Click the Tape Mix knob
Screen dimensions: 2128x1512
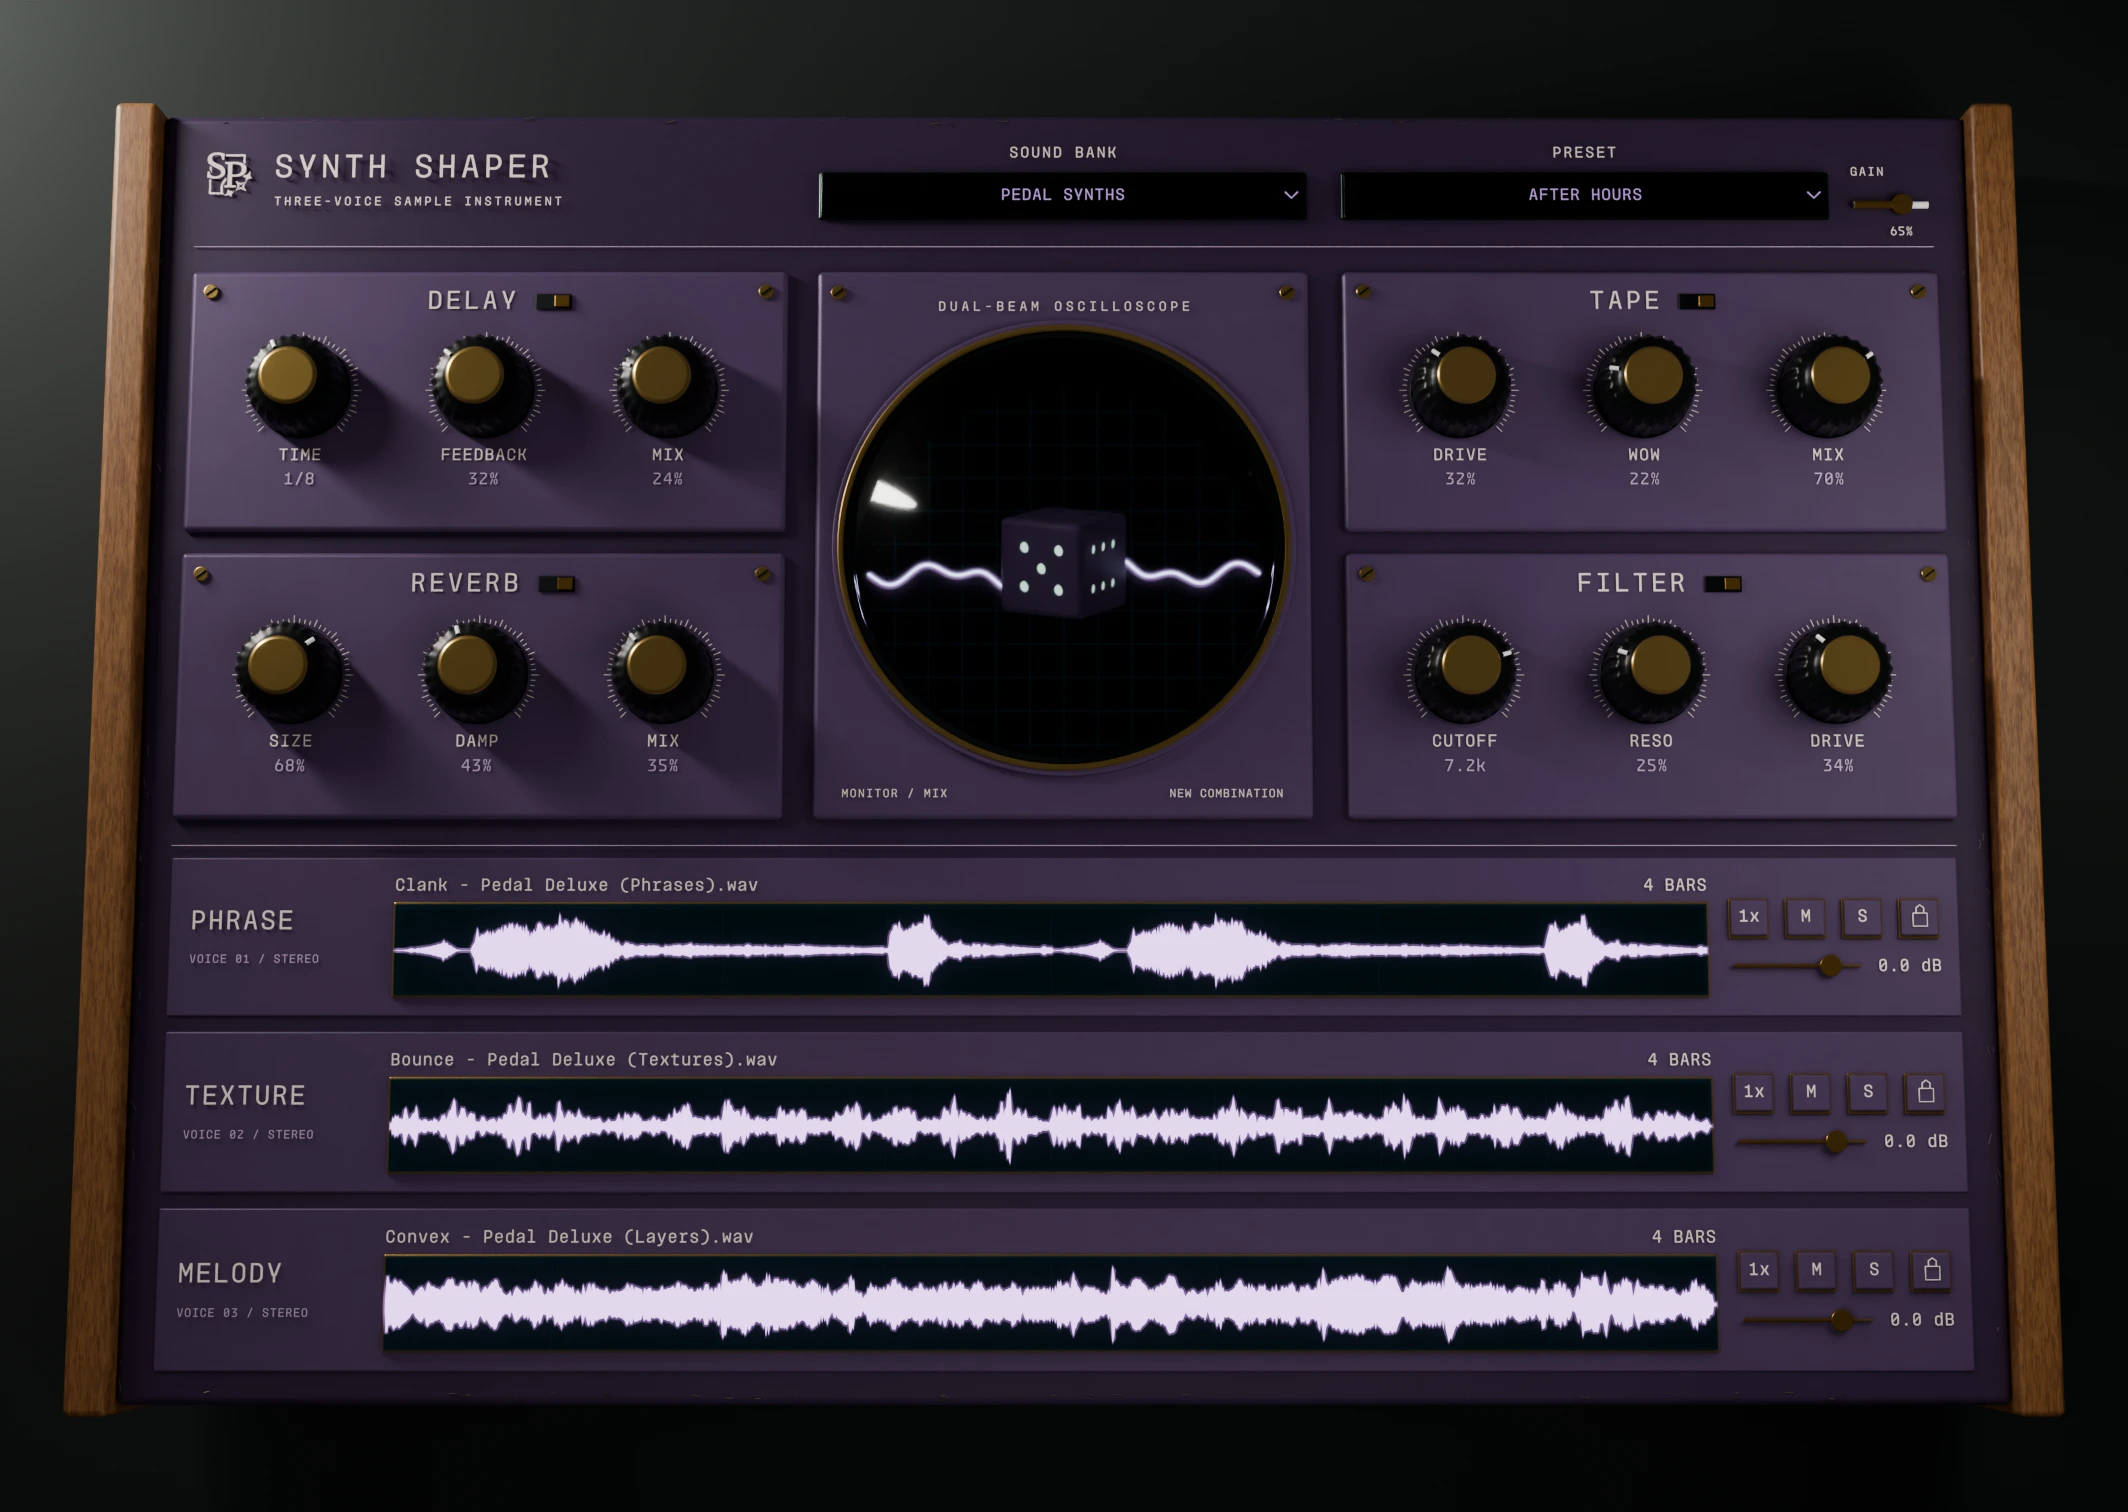coord(1828,385)
